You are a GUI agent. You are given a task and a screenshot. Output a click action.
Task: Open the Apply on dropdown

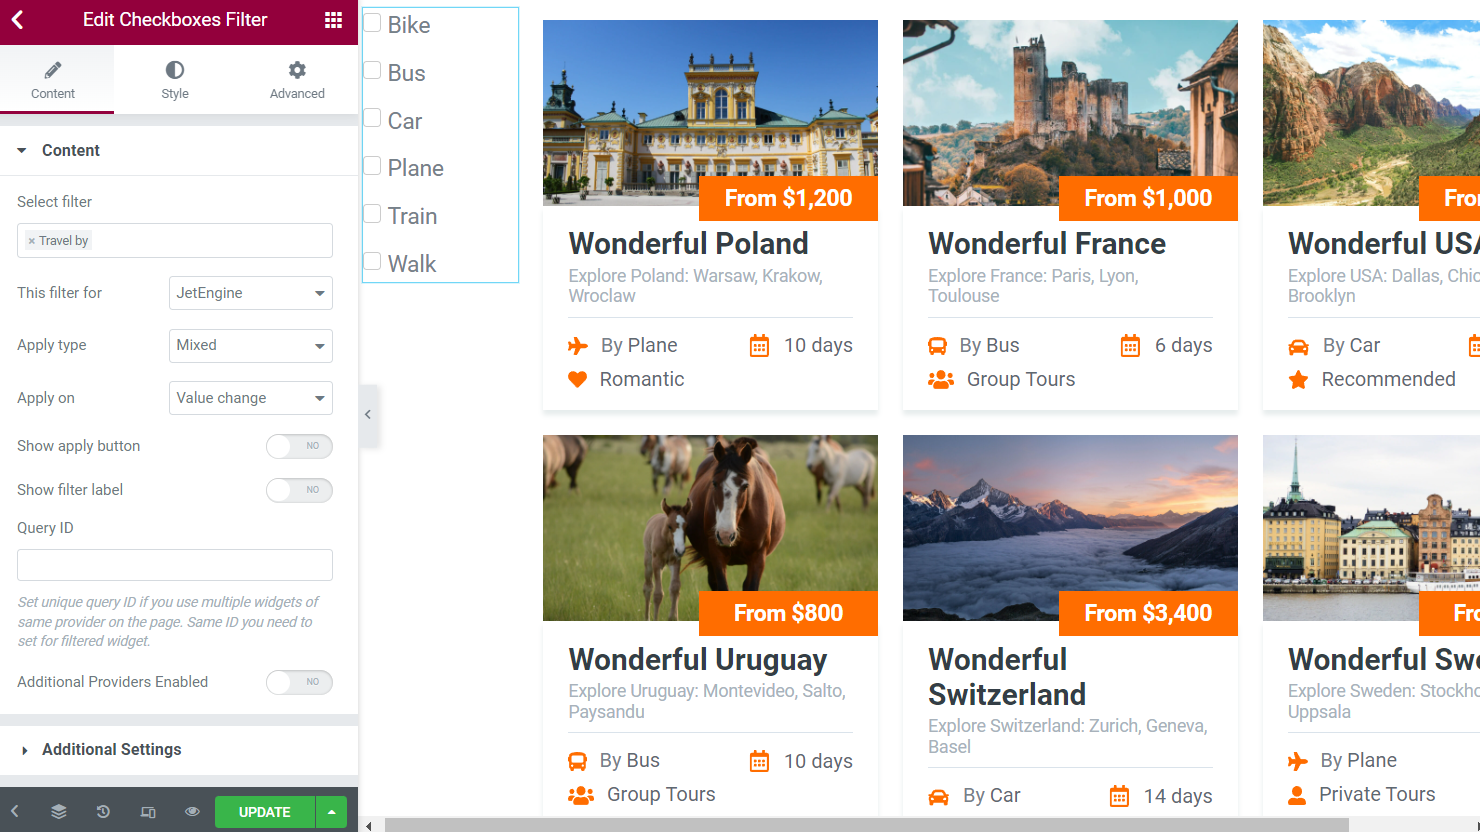point(251,398)
